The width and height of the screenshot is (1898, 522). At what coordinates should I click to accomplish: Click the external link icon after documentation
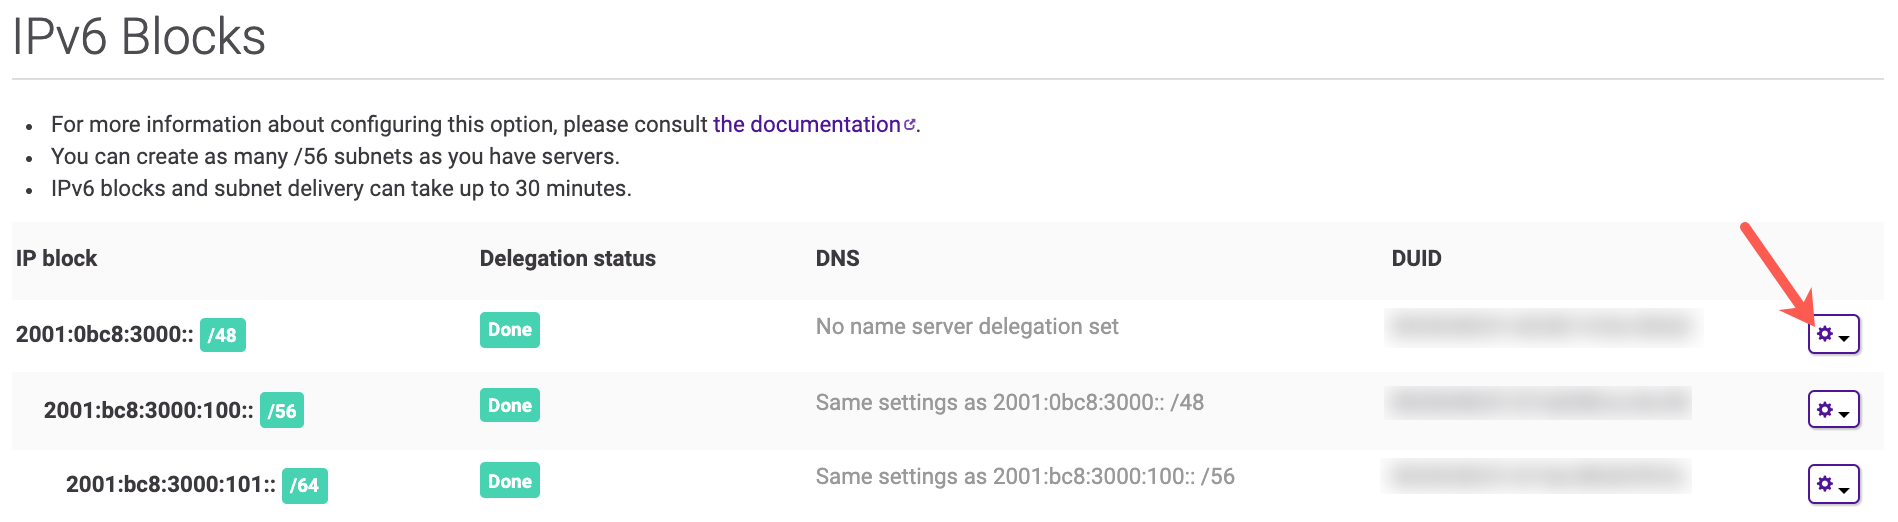(910, 125)
